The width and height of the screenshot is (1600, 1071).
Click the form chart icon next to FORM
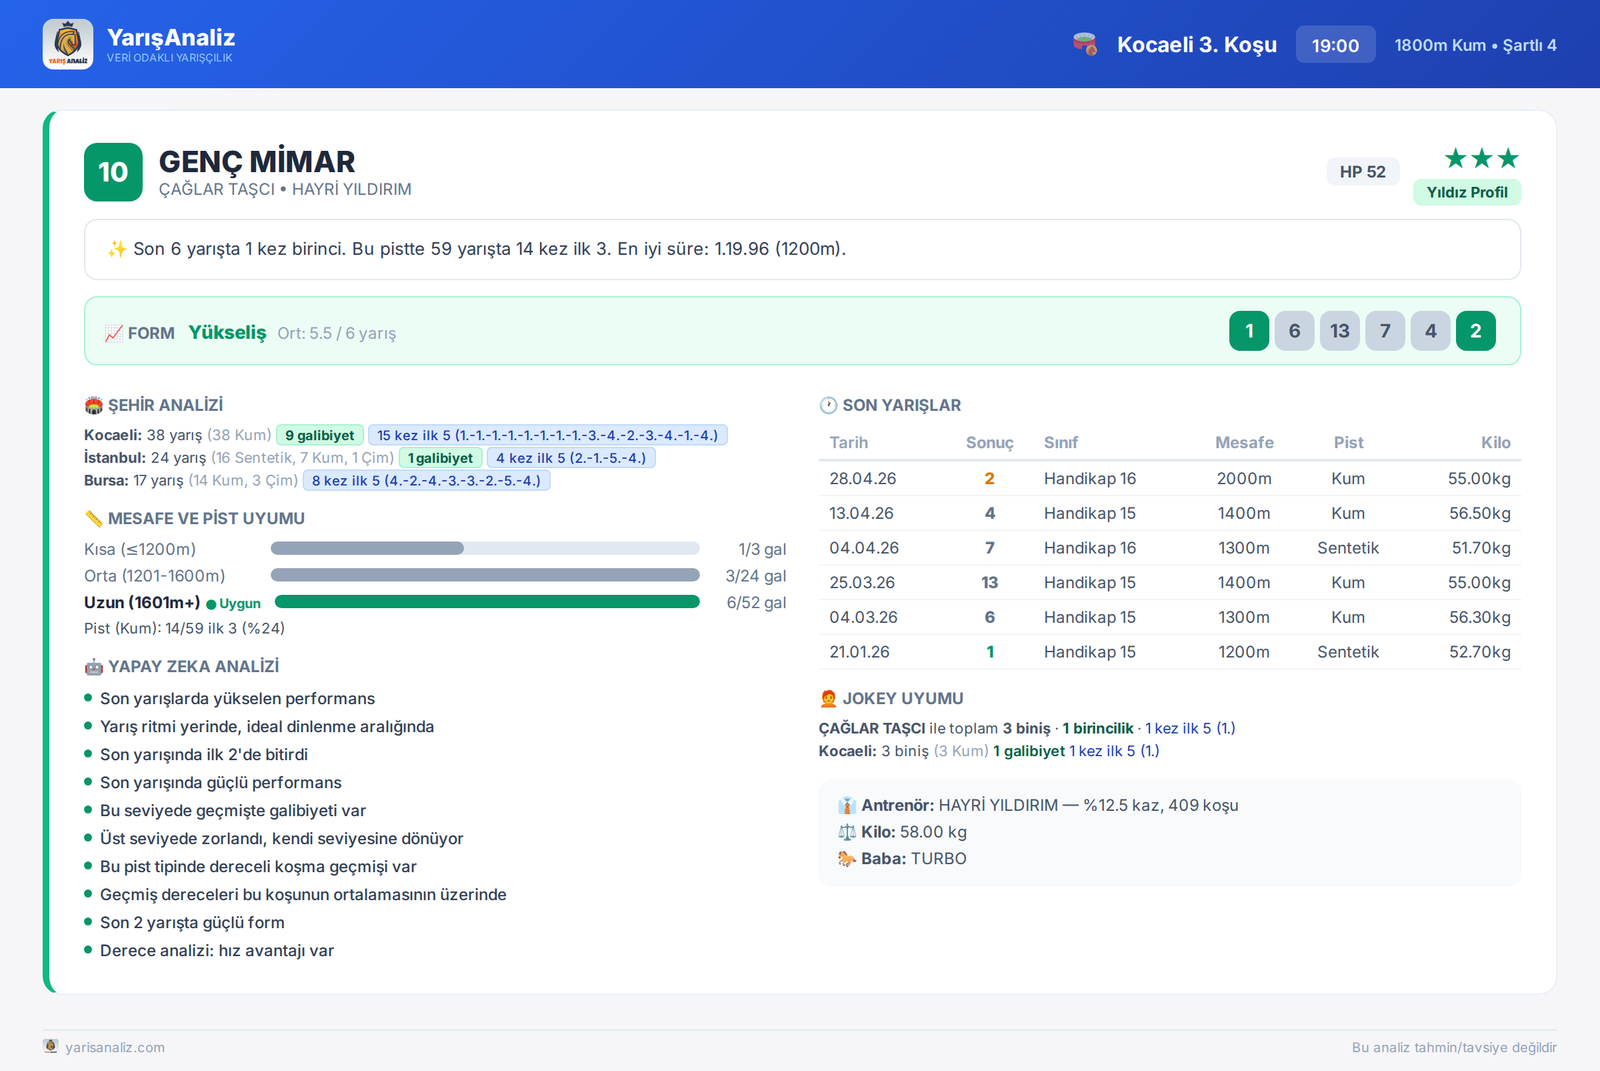114,333
